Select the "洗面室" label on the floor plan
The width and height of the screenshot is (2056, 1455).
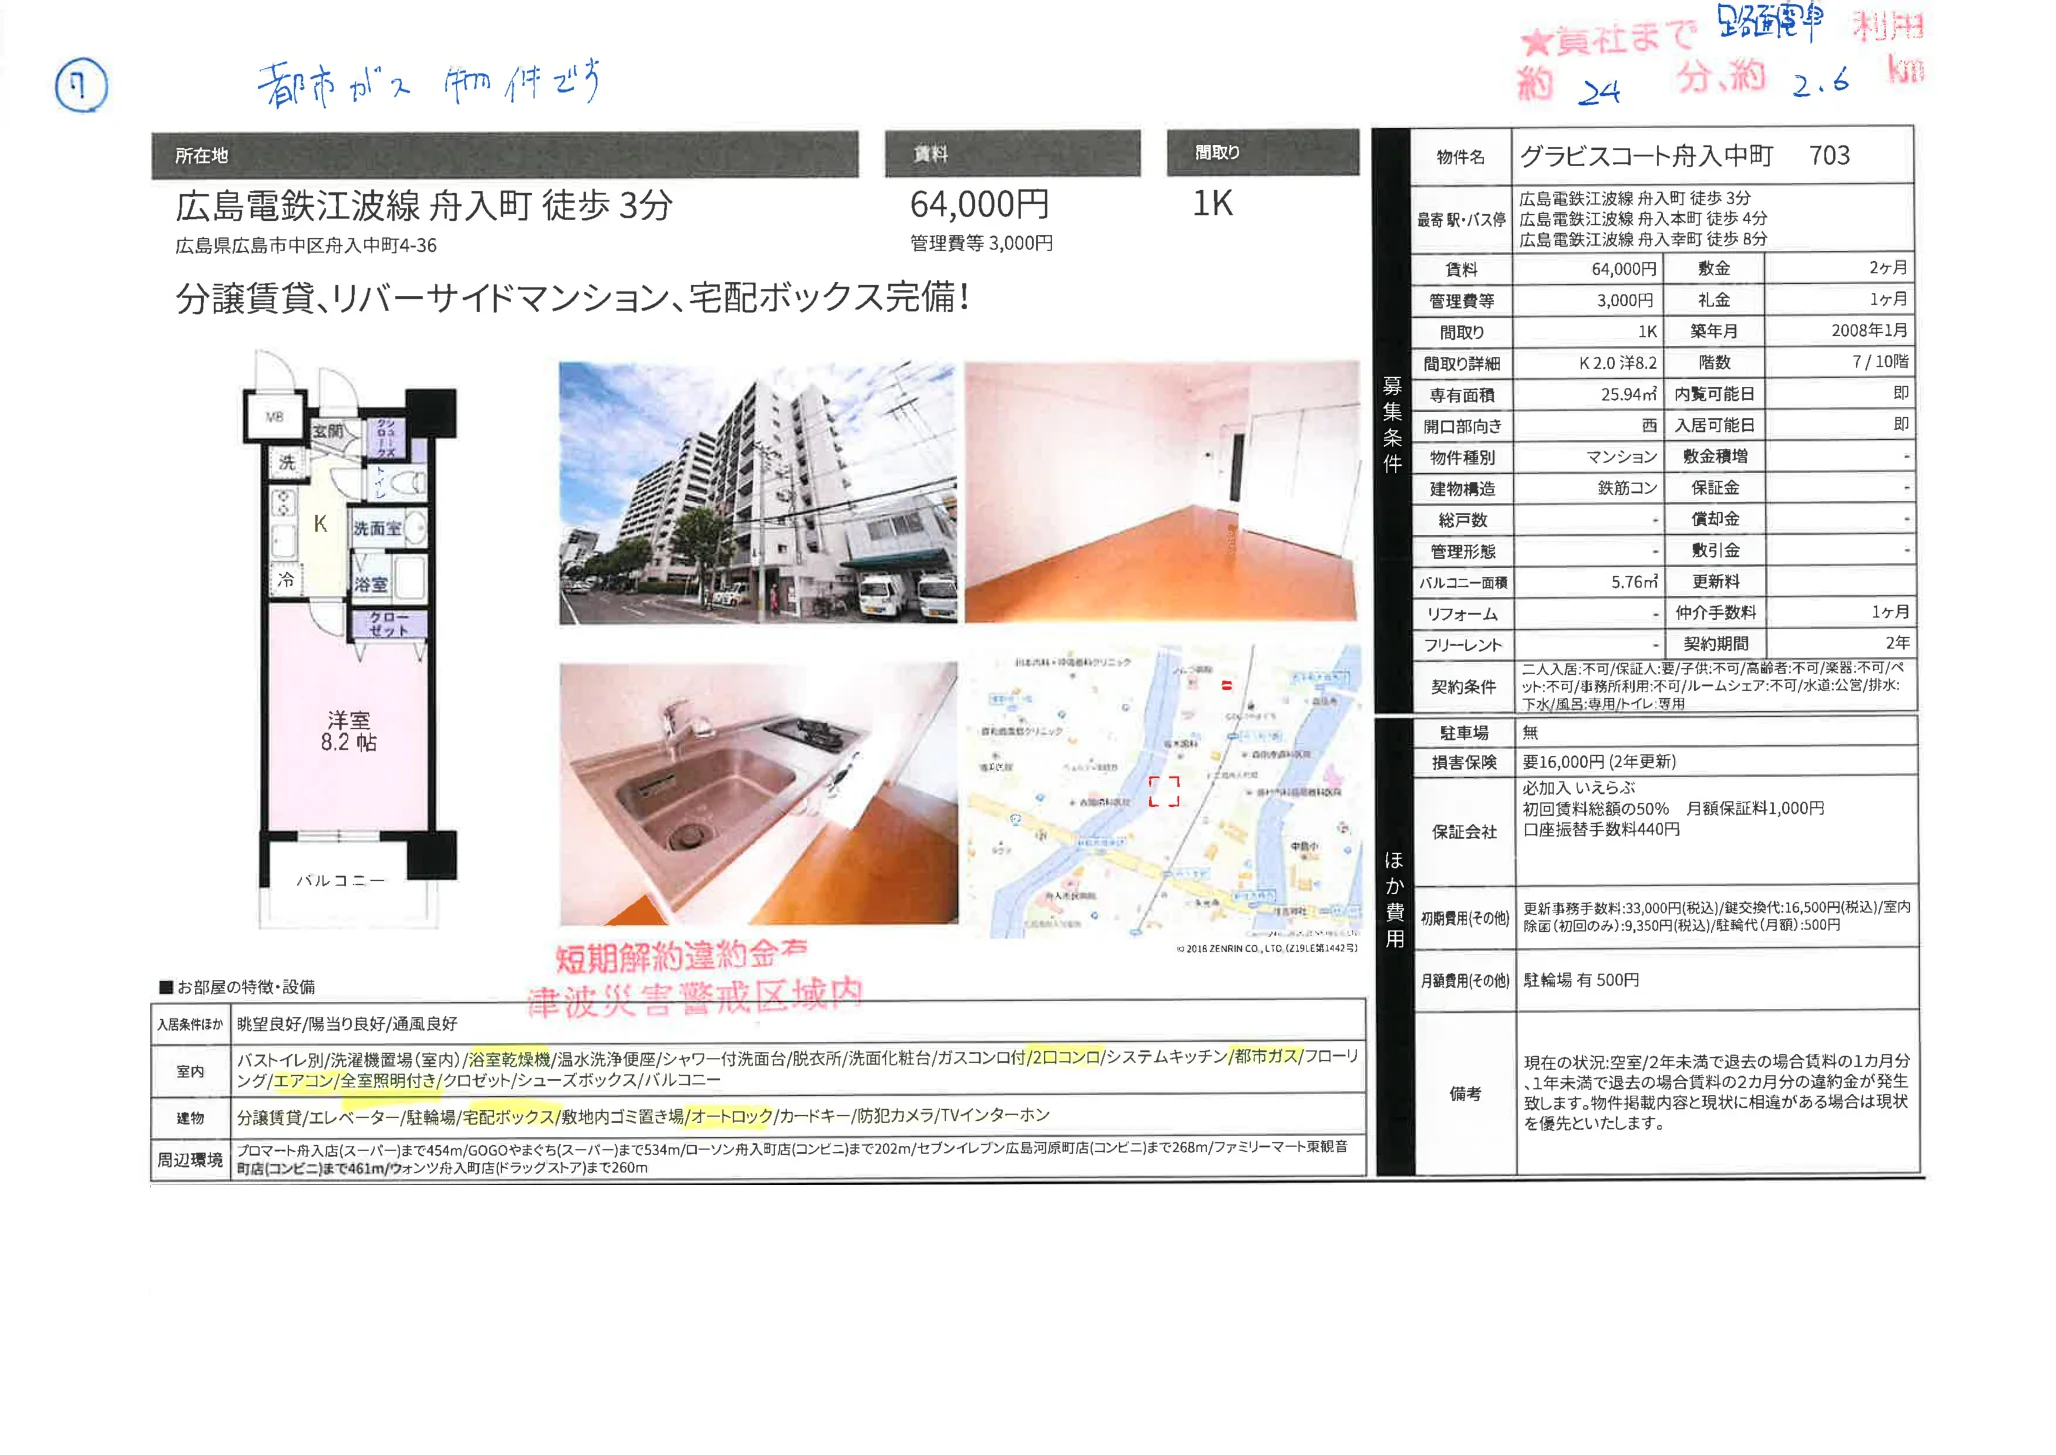(377, 528)
